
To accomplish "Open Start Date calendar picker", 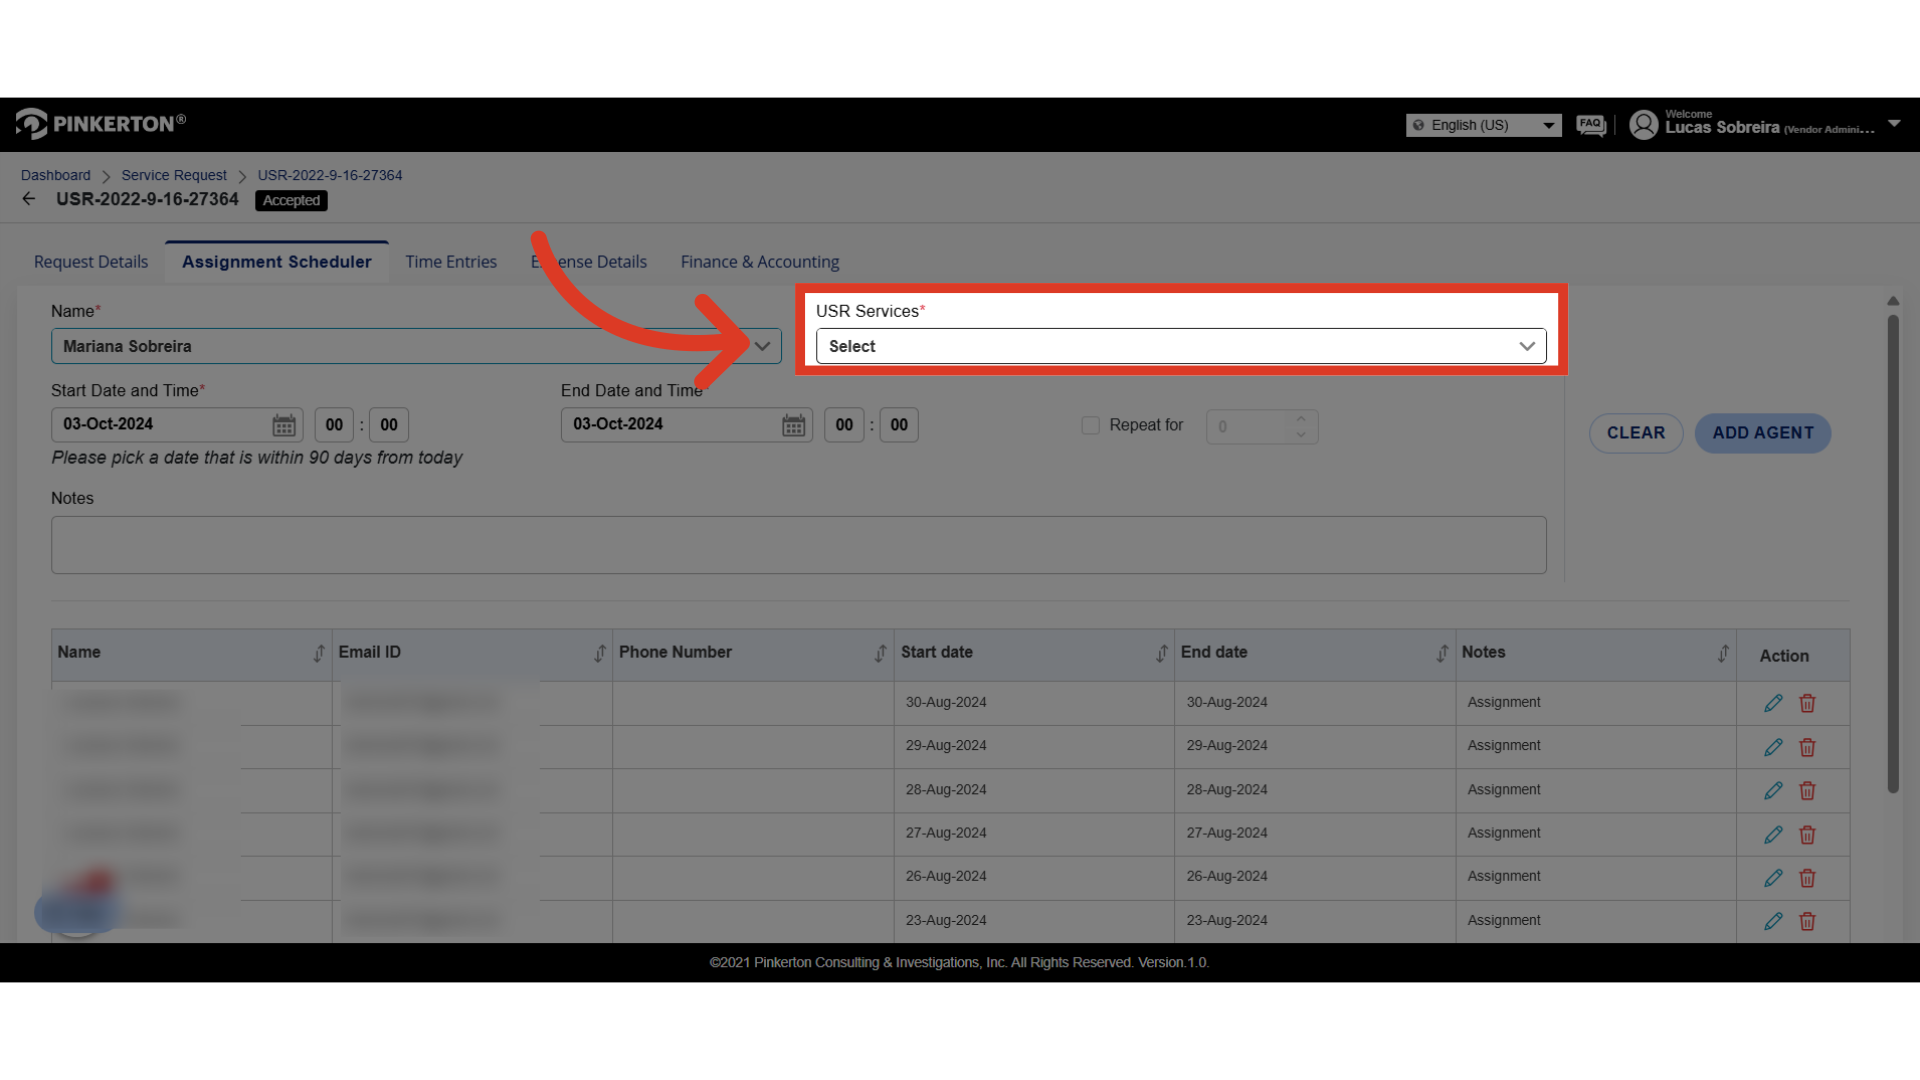I will [x=284, y=425].
